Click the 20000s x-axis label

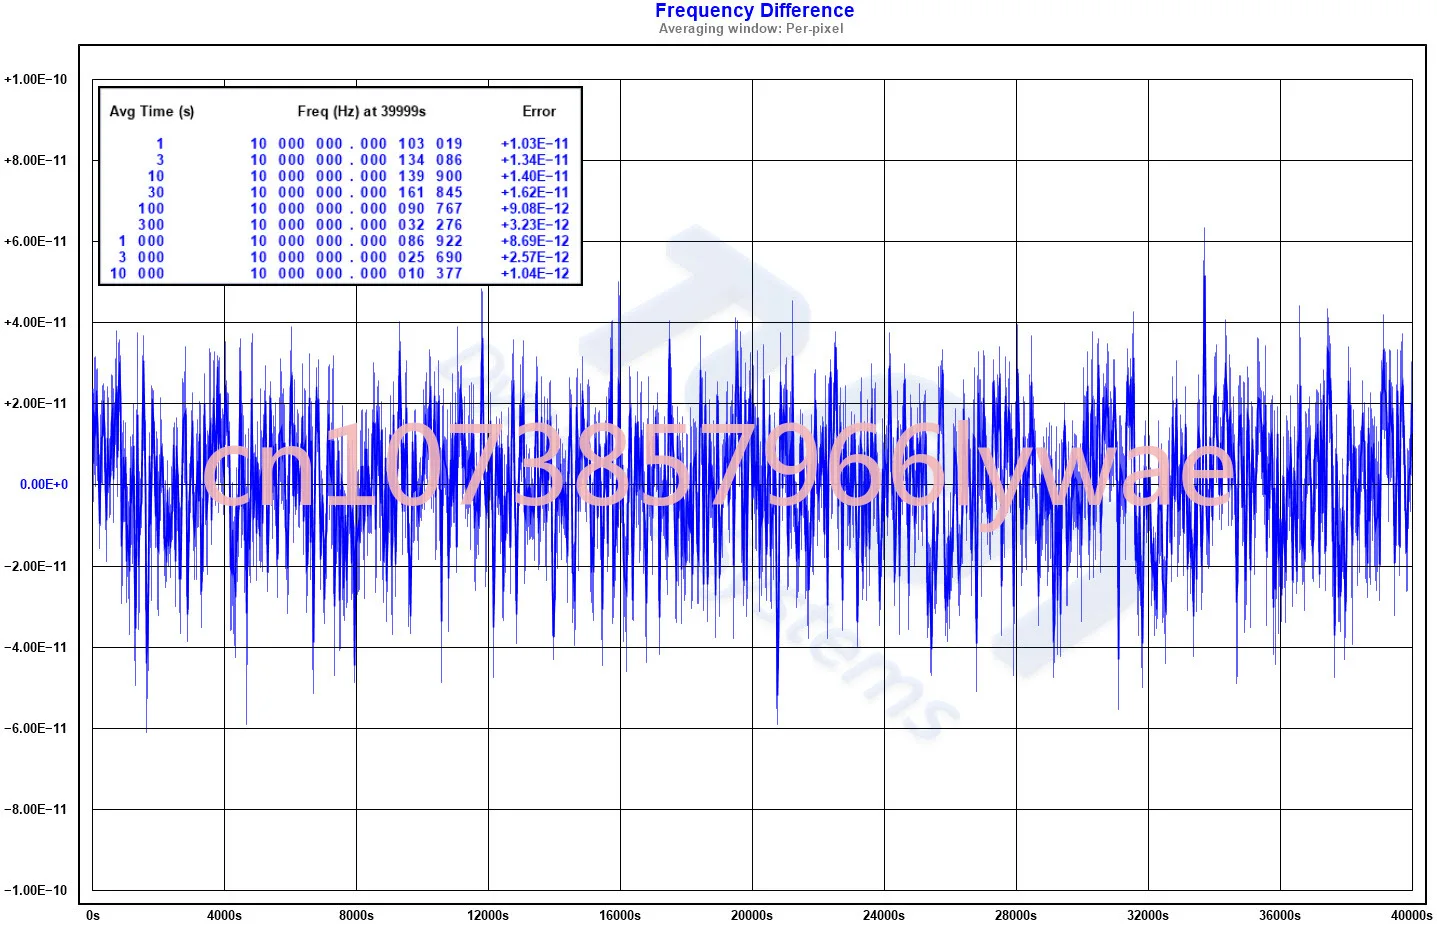752,916
